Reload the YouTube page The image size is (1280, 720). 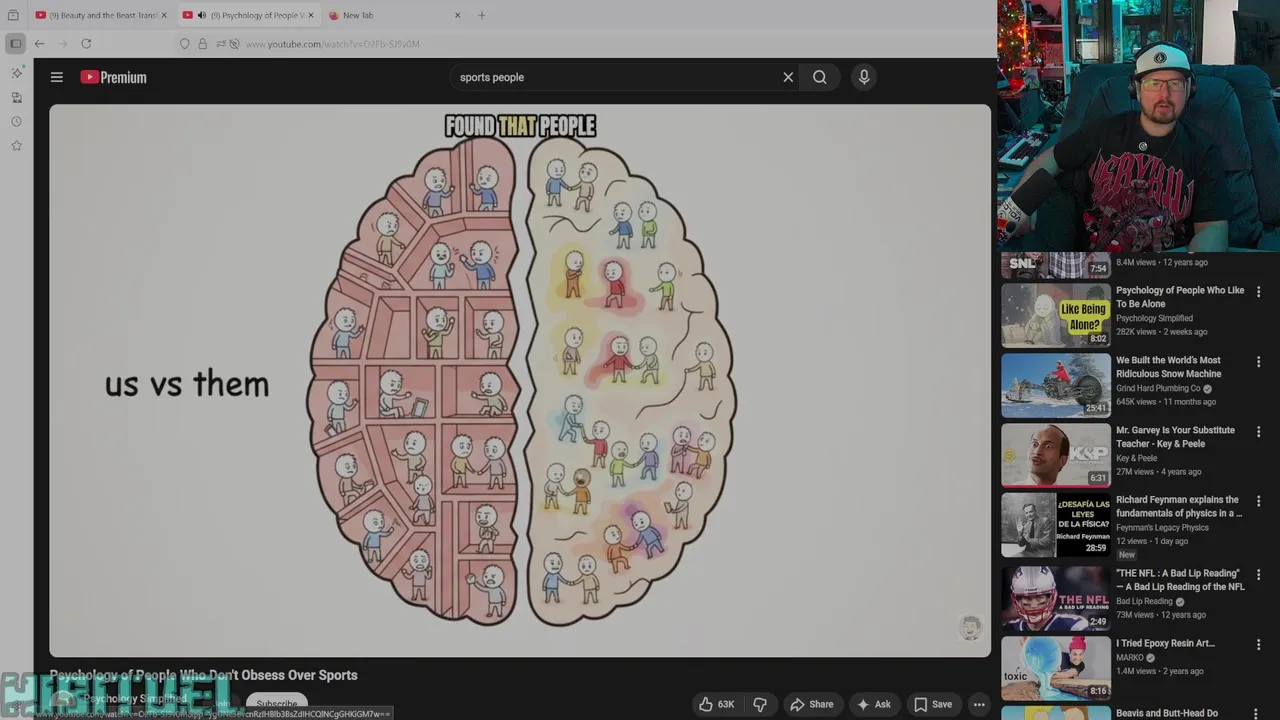tap(86, 44)
